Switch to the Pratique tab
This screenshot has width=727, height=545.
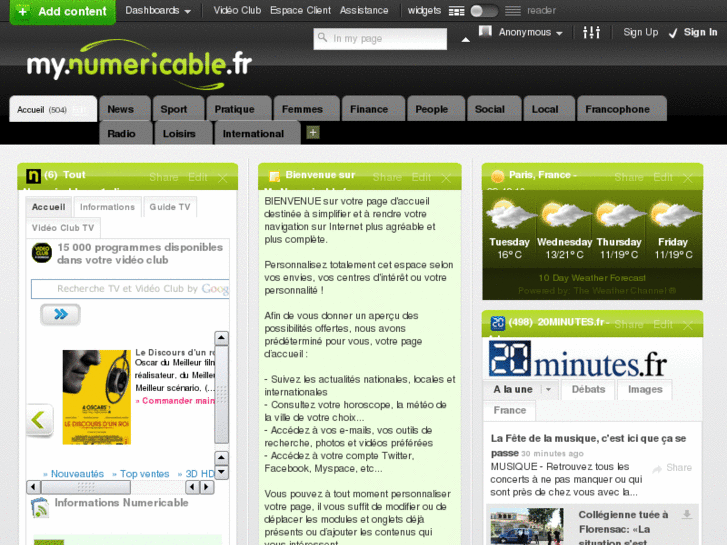coord(239,109)
